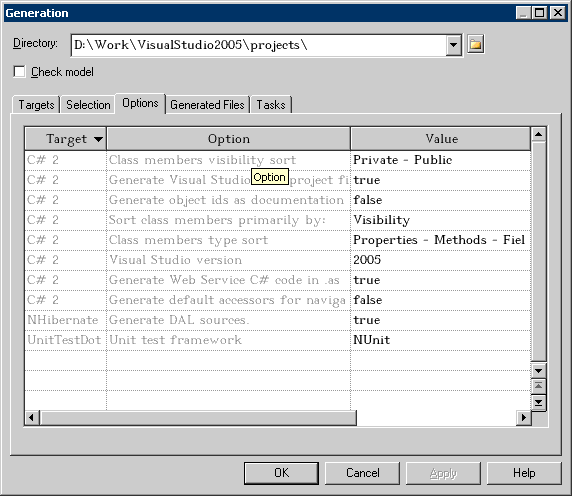Open the Selection tab
This screenshot has width=572, height=496.
[x=88, y=105]
